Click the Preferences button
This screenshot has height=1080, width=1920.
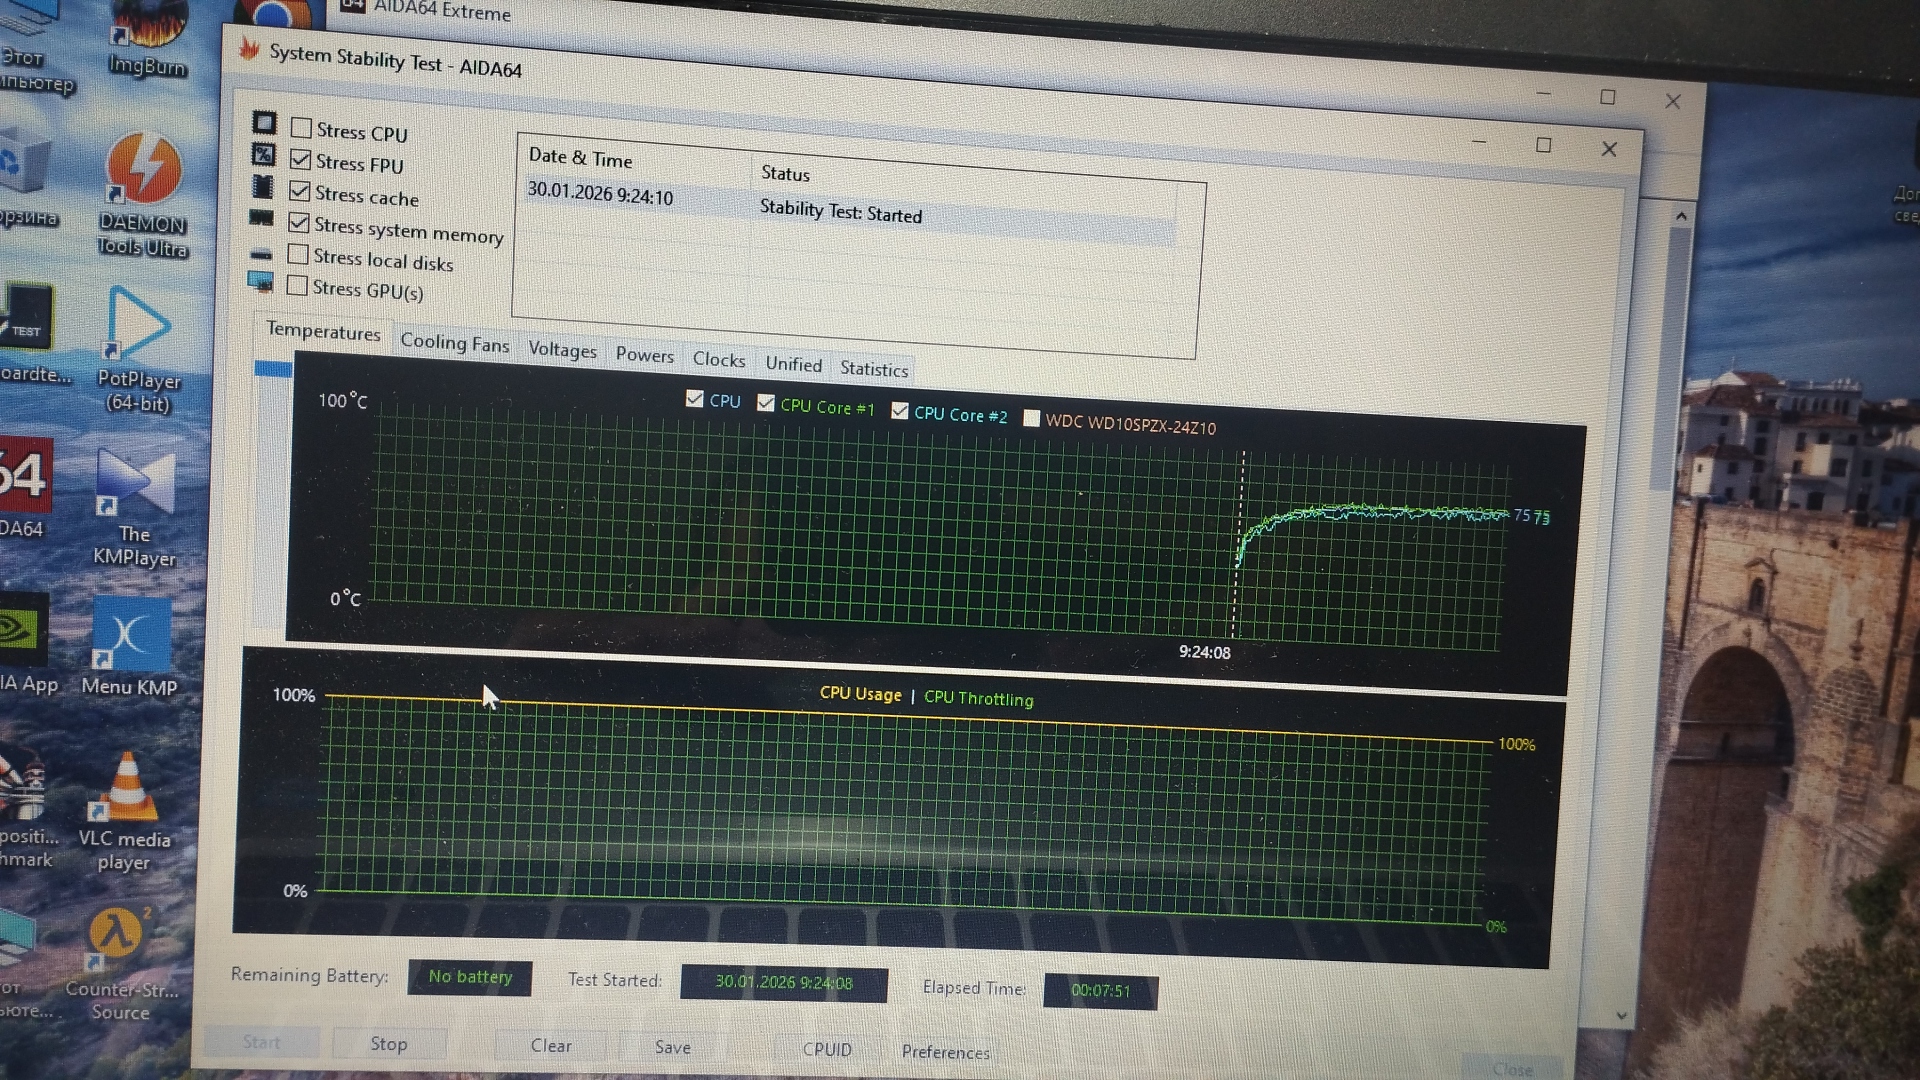coord(945,1051)
